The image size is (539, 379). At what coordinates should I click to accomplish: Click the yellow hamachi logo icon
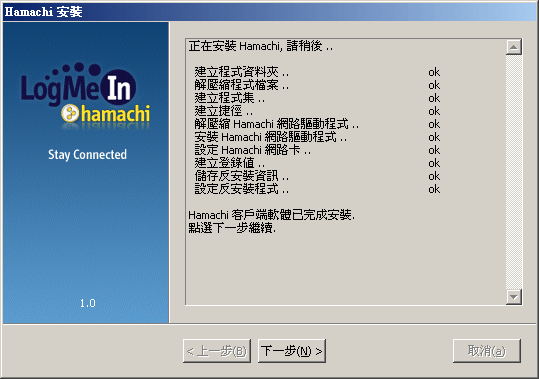(70, 113)
